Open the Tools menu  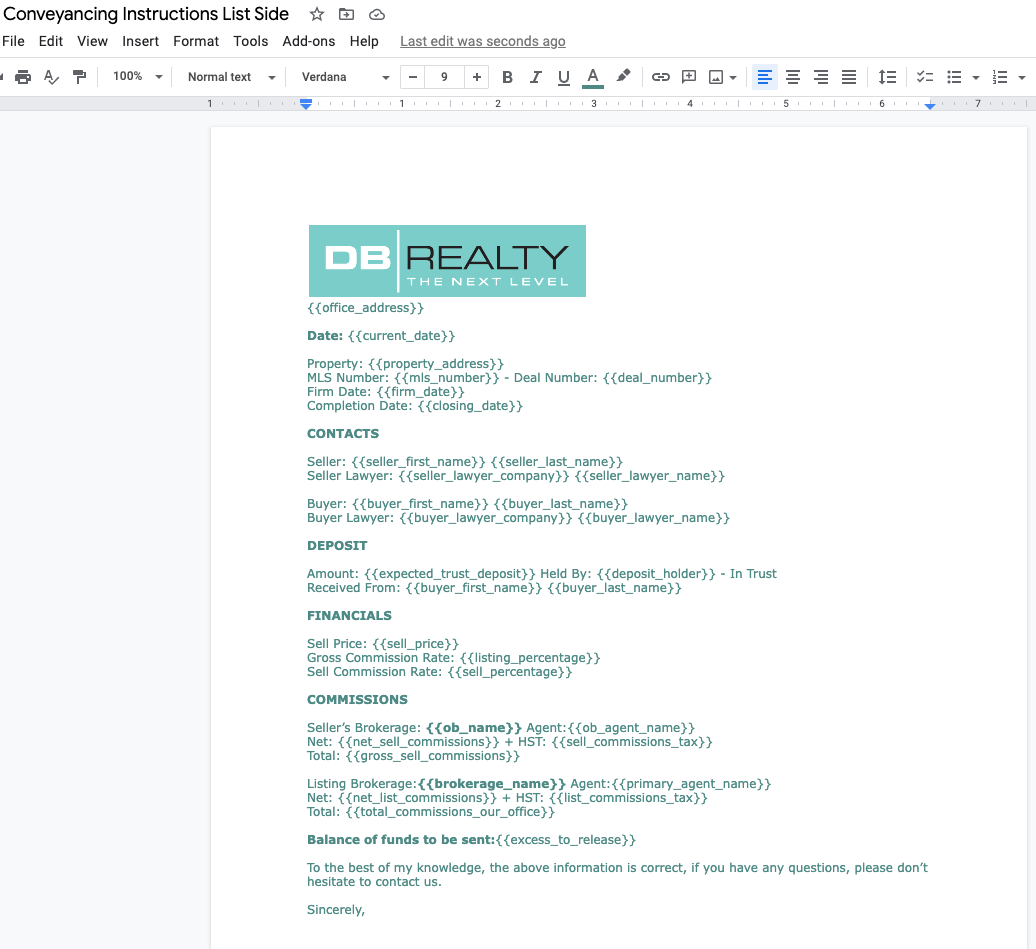click(250, 41)
